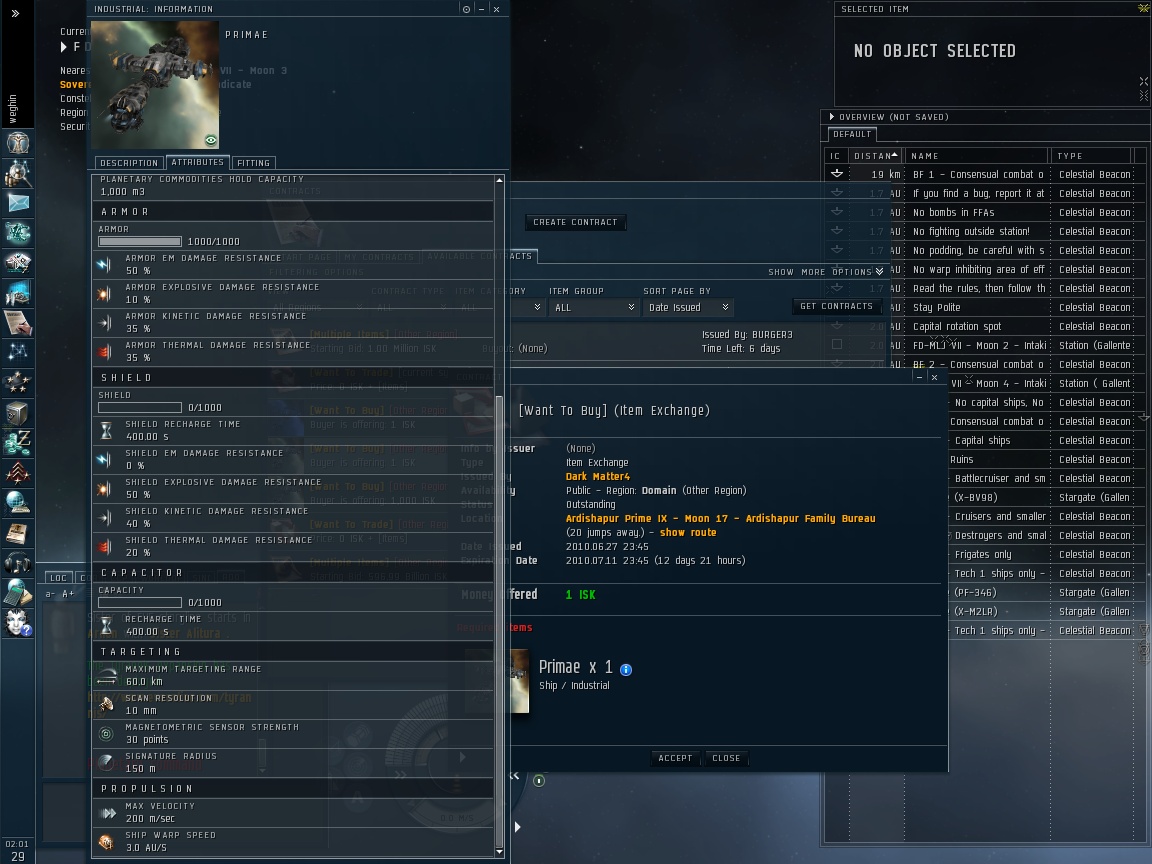Click shield recharge time hourglass icon
This screenshot has width=1152, height=864.
(106, 431)
